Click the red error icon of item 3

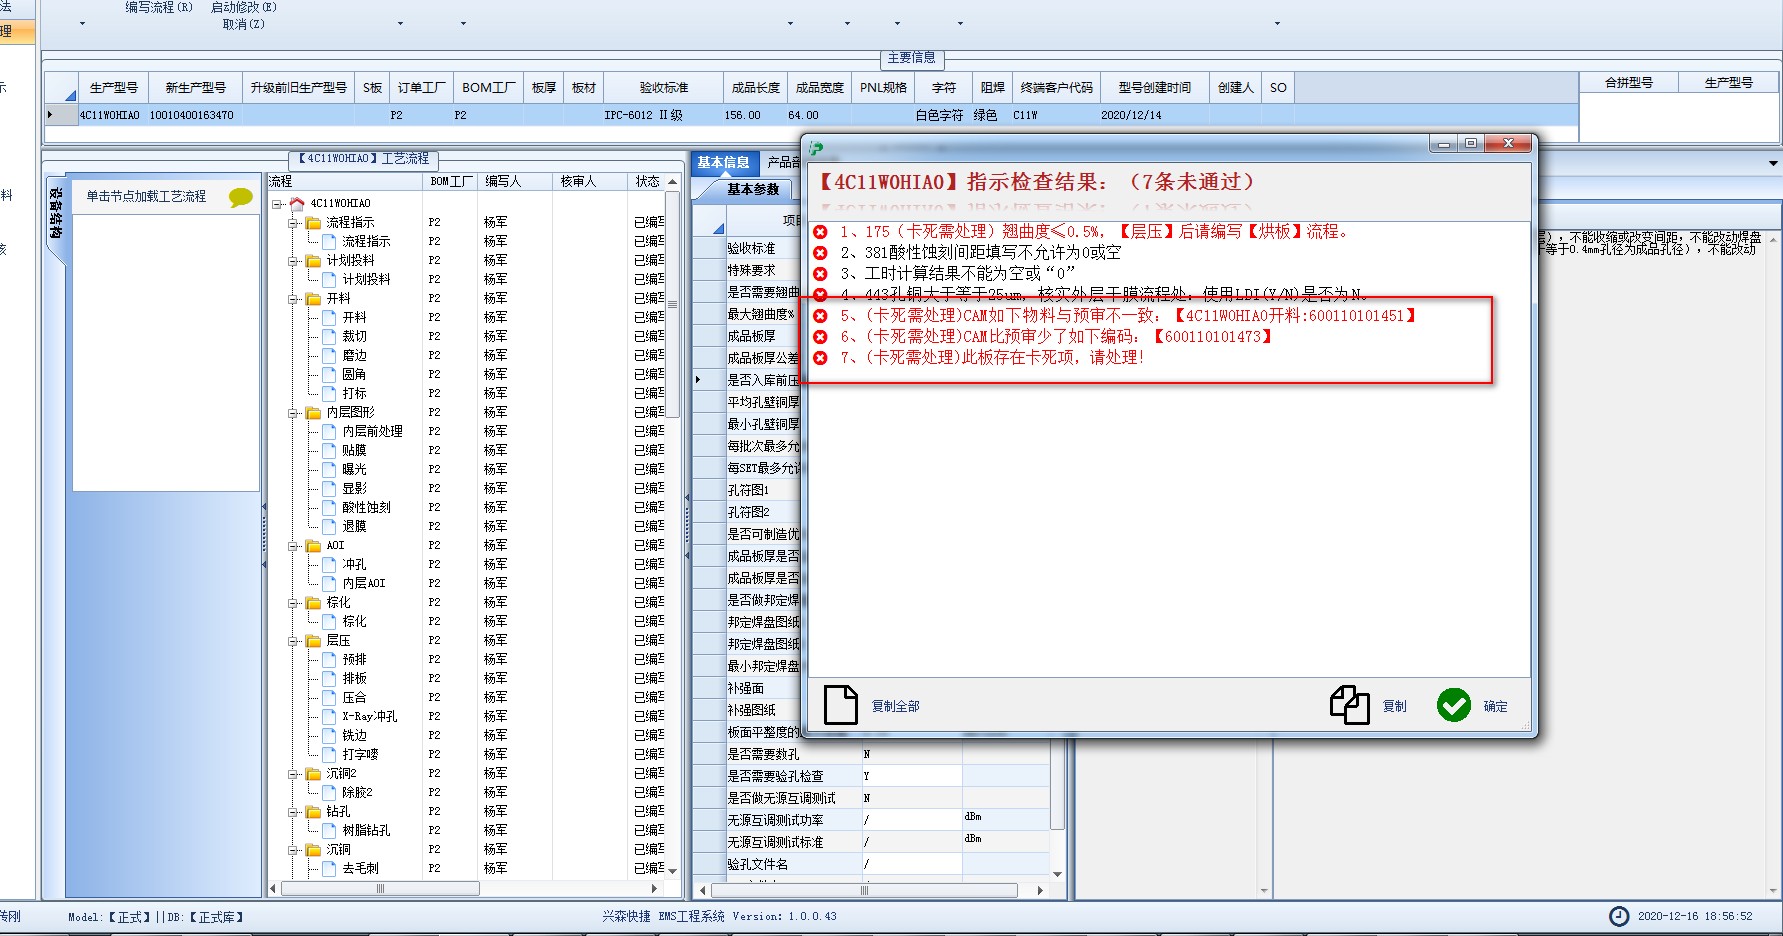820,273
